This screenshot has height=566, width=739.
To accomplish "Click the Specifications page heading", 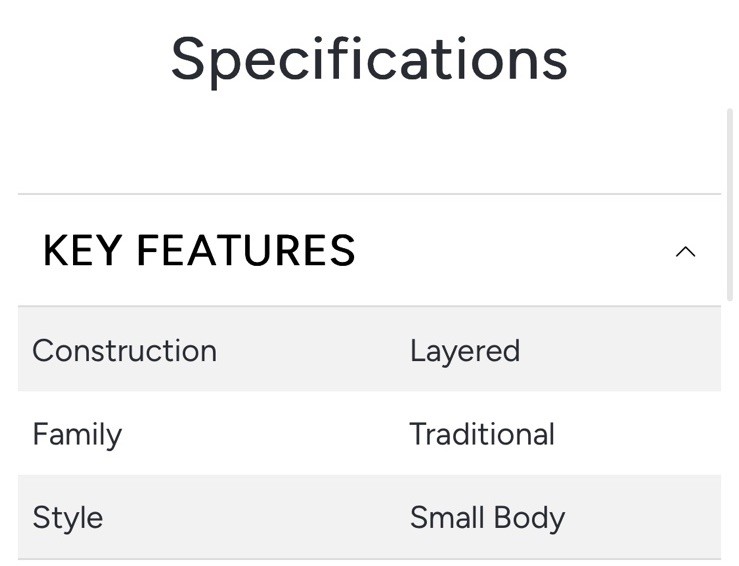I will click(x=369, y=59).
